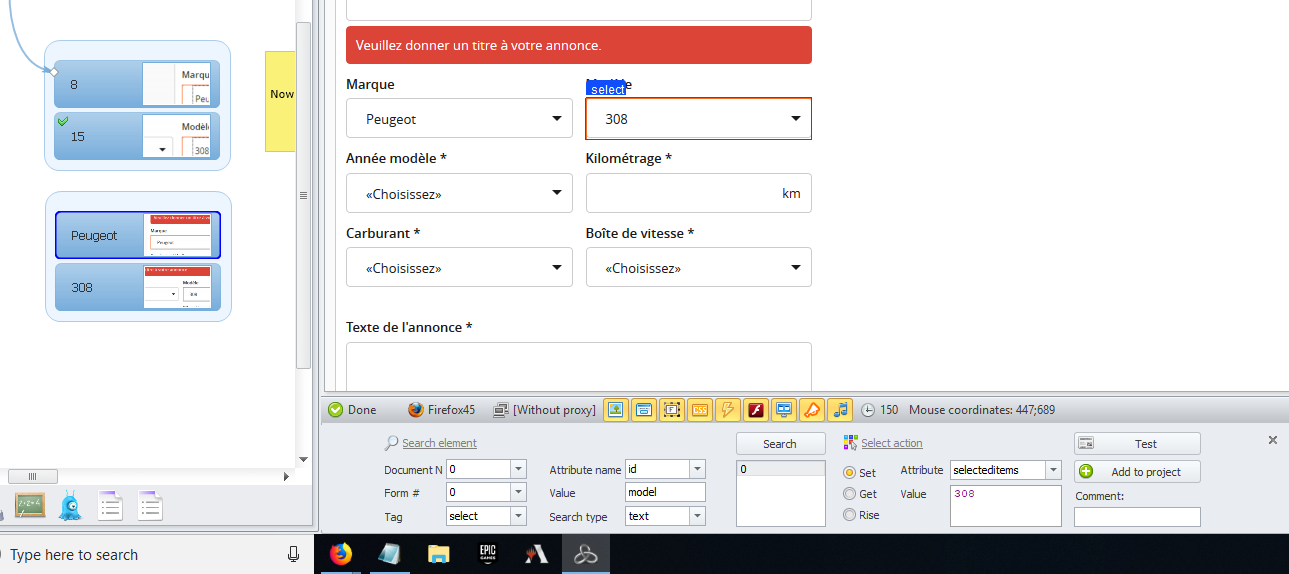1289x574 pixels.
Task: Click the Select action colored squares icon
Action: [x=851, y=443]
